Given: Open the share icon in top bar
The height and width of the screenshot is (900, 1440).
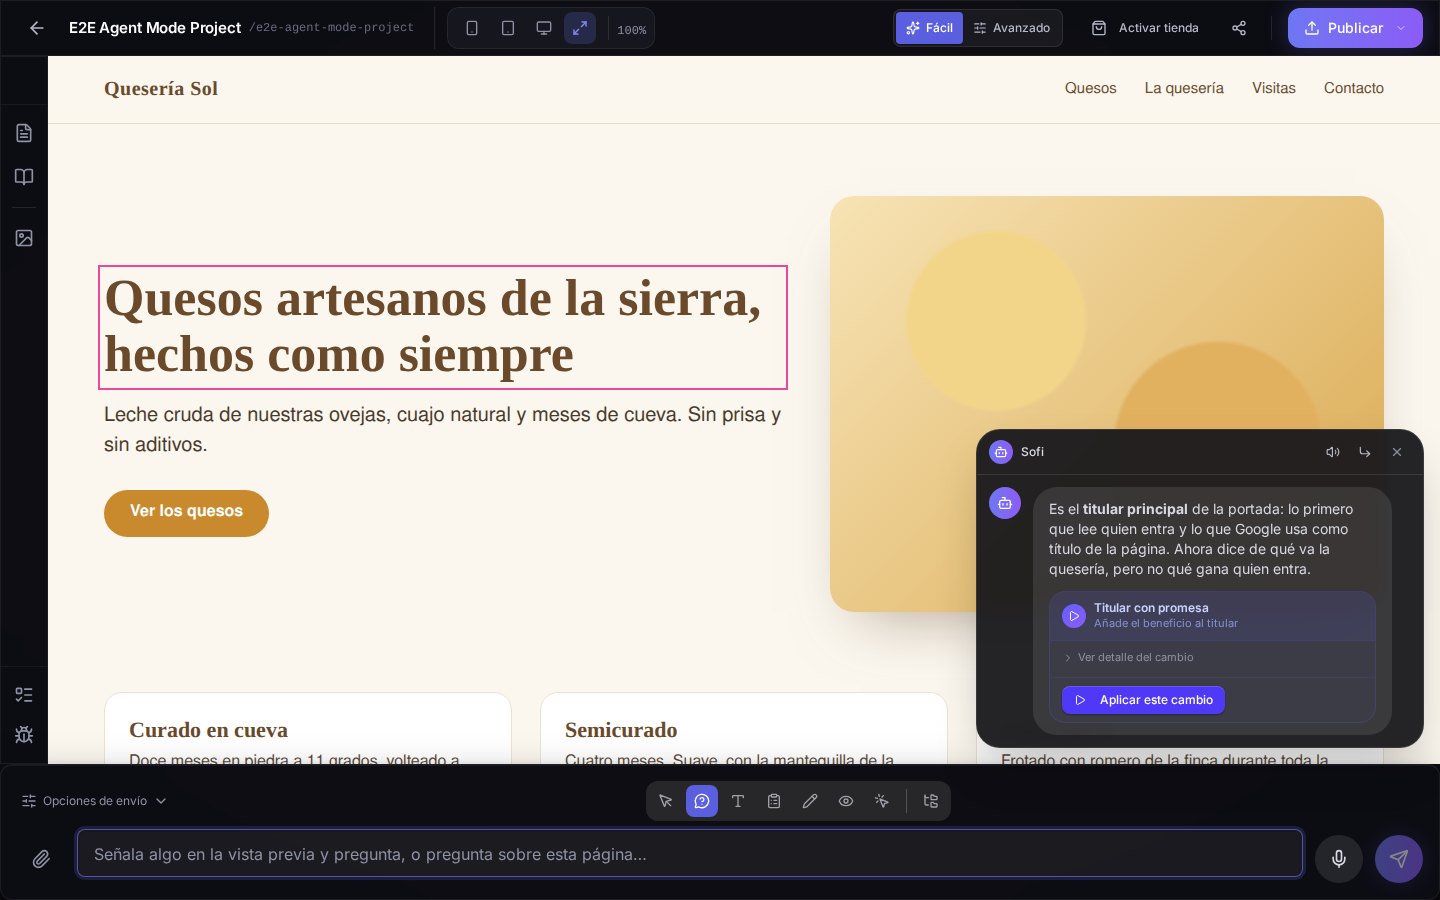Looking at the screenshot, I should coord(1239,28).
